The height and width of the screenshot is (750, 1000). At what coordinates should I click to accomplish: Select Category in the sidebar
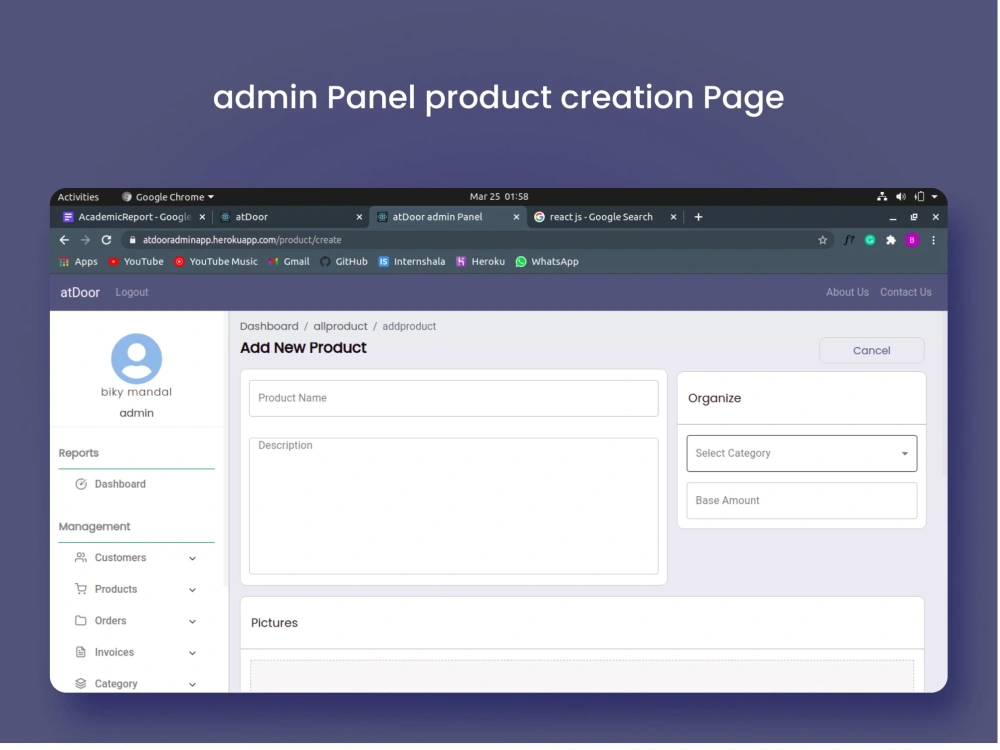115,684
